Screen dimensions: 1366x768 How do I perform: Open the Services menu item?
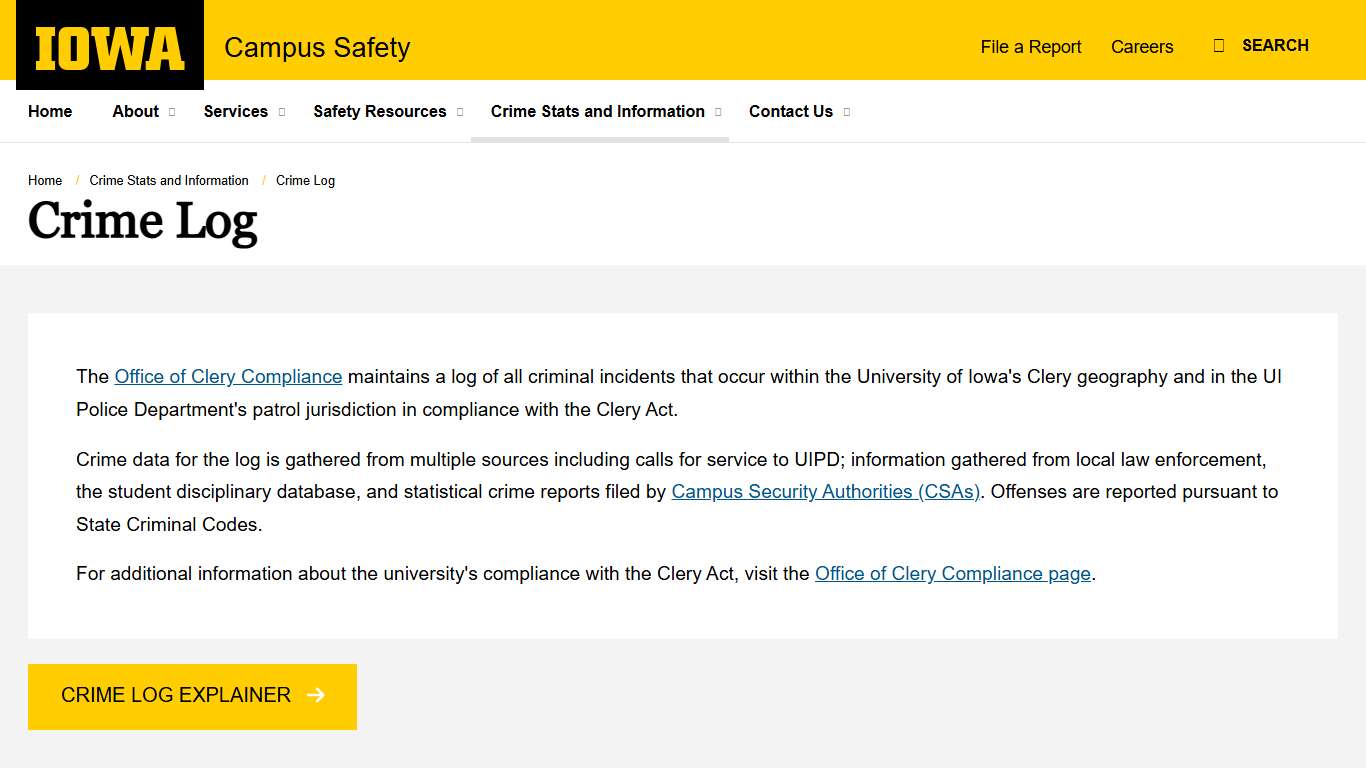[x=235, y=112]
